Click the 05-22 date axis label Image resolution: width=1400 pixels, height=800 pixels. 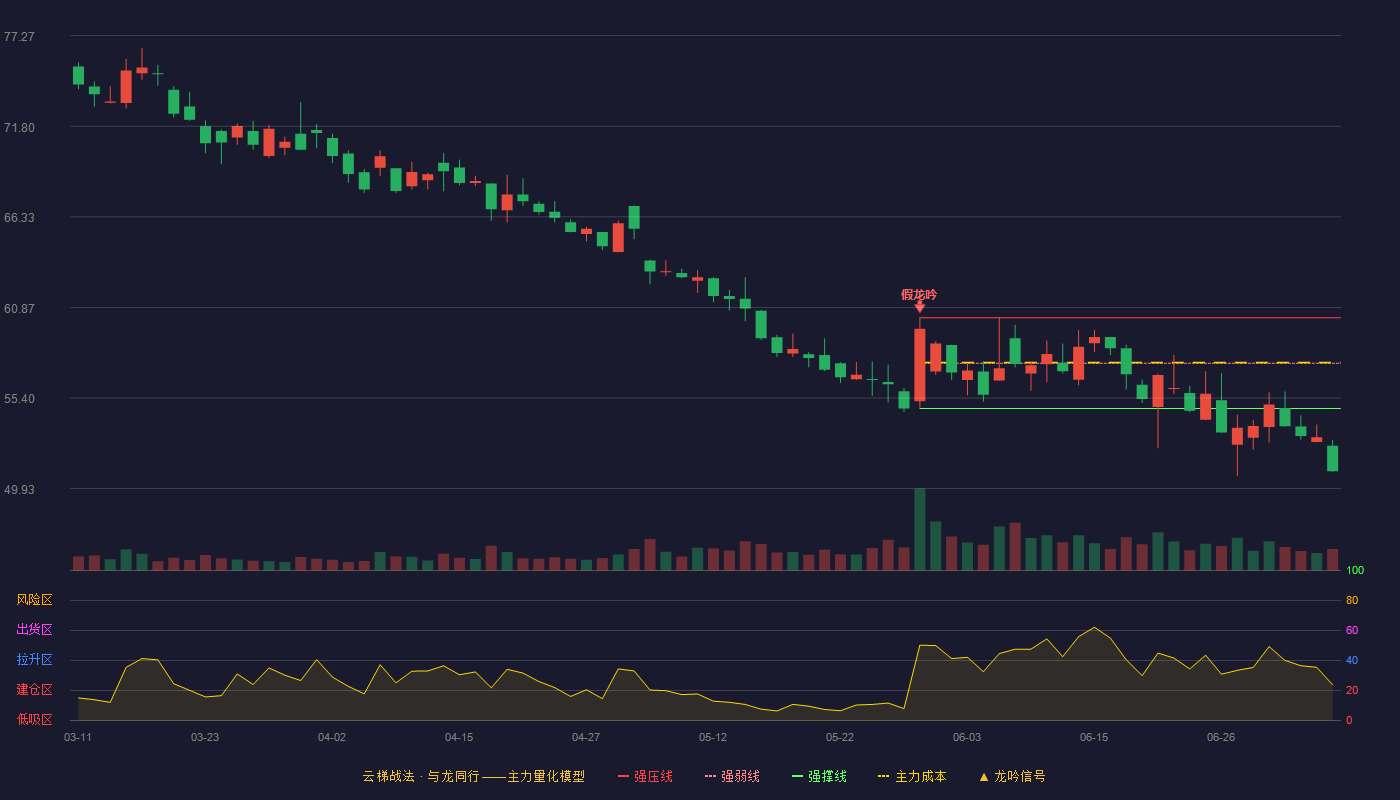(x=840, y=737)
